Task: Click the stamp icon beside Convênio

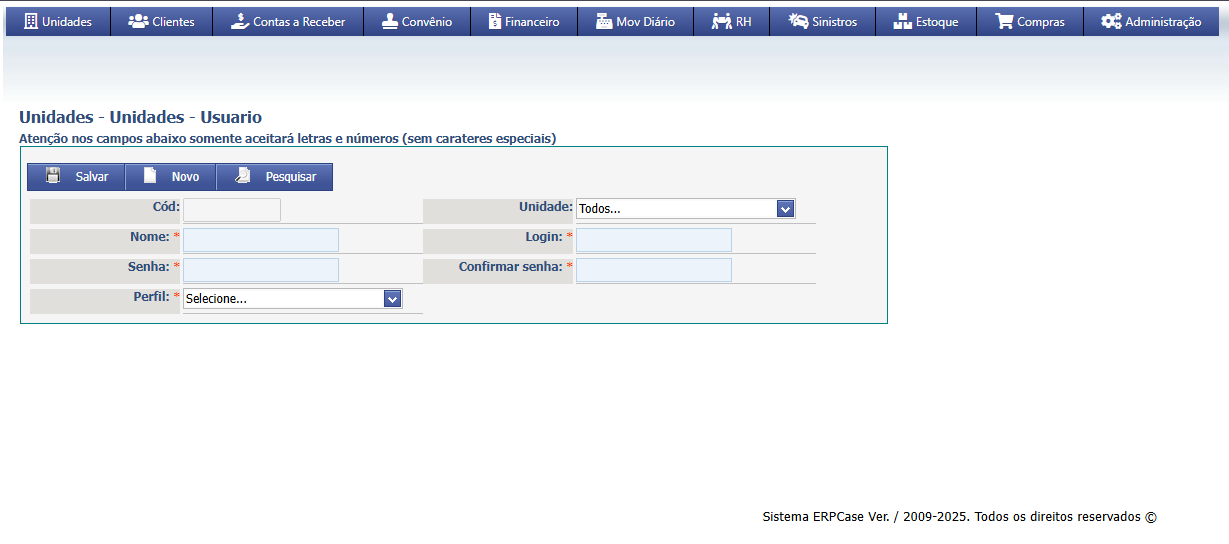Action: [x=390, y=21]
